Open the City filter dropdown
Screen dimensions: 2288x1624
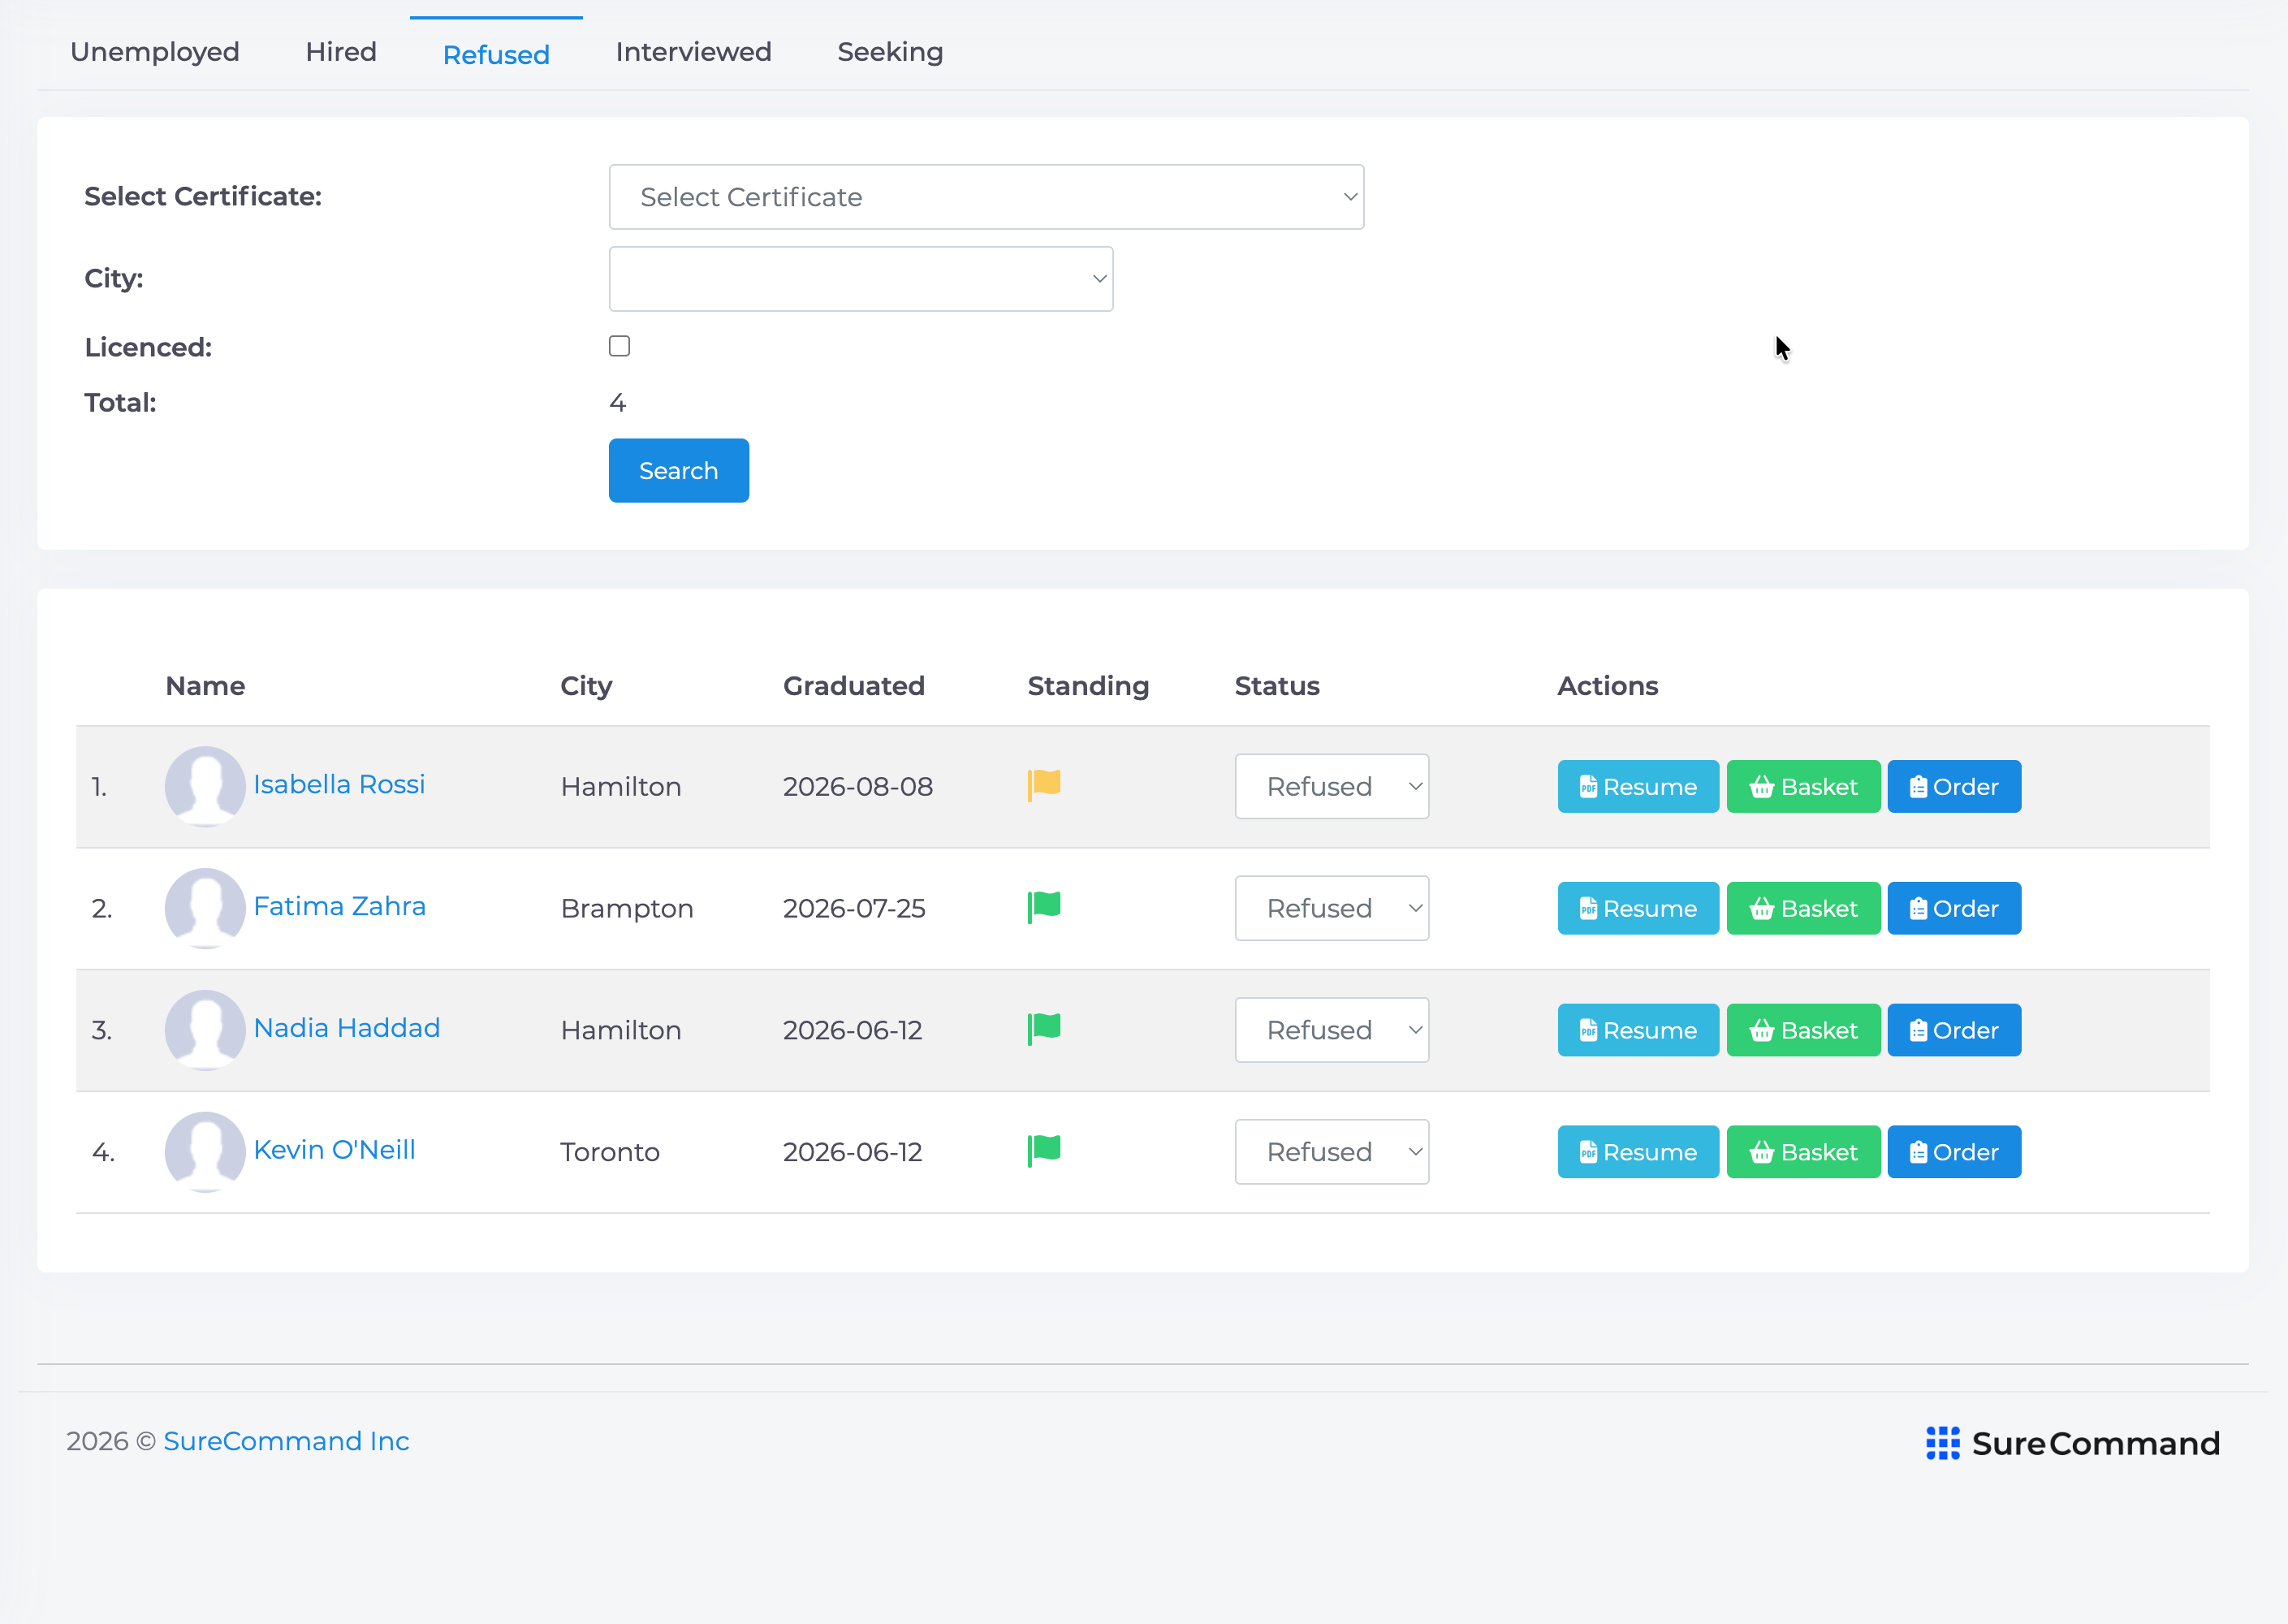tap(860, 279)
